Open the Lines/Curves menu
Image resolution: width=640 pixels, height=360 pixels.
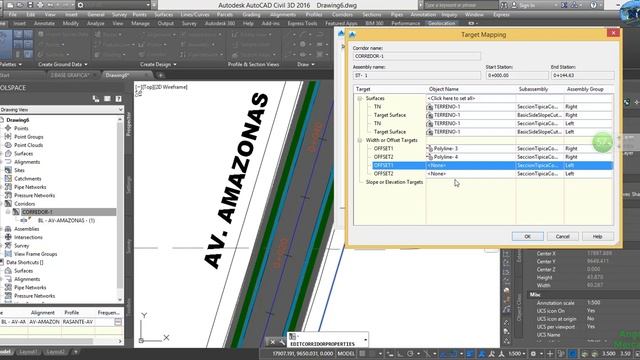[x=195, y=14]
